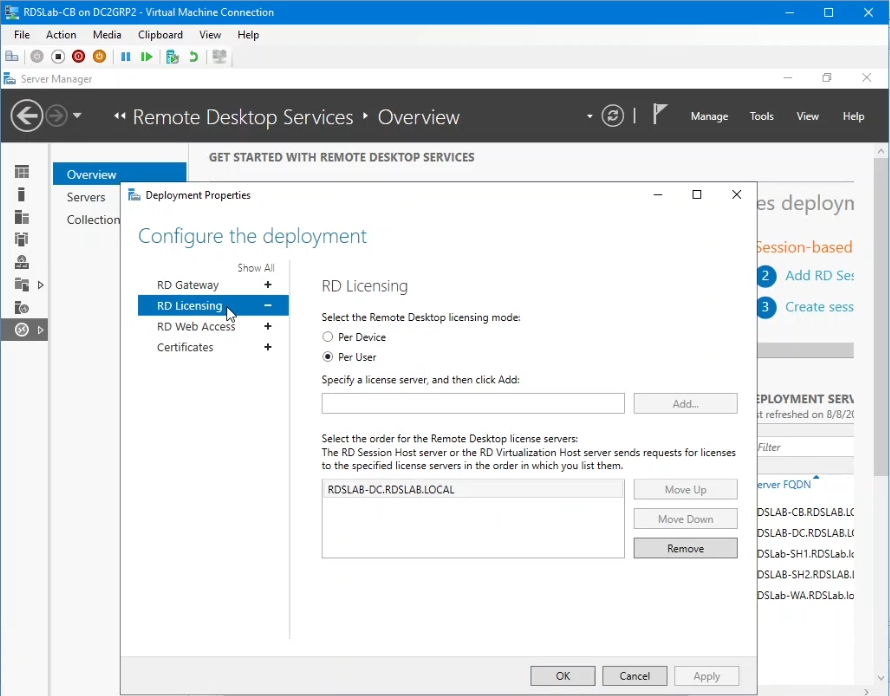The image size is (890, 696).
Task: Click the grey Start VM icon
Action: click(x=37, y=56)
